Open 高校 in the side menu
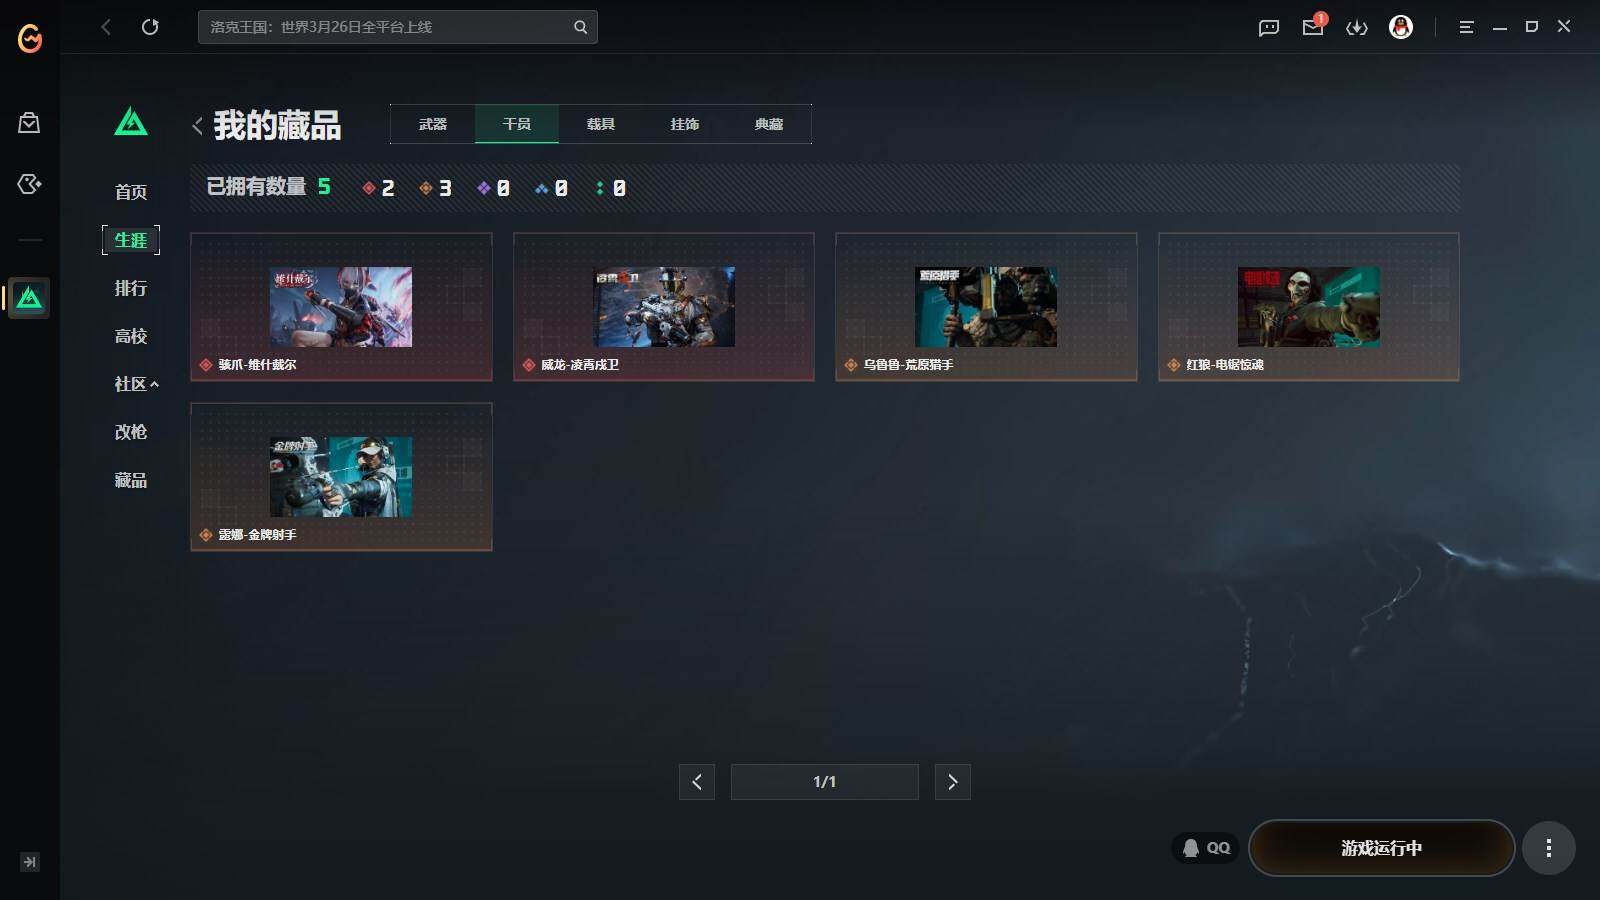Viewport: 1600px width, 900px height. click(131, 336)
